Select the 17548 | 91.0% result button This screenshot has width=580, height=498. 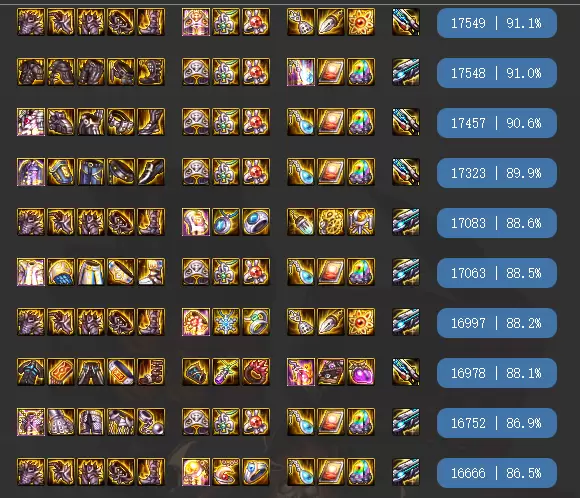497,73
